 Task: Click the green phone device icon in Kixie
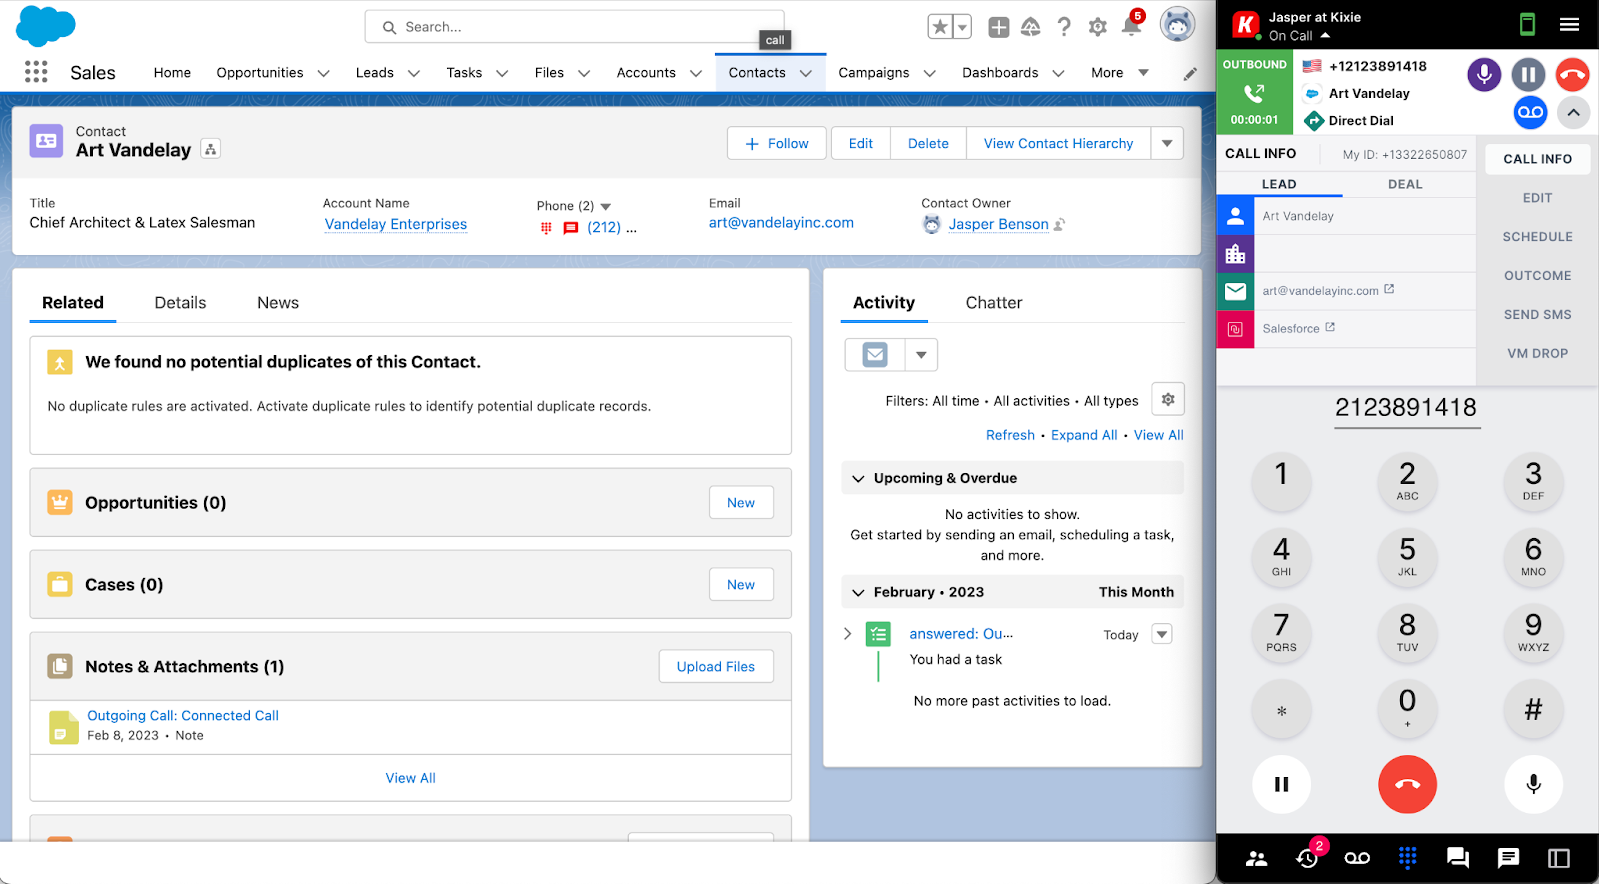(1527, 25)
